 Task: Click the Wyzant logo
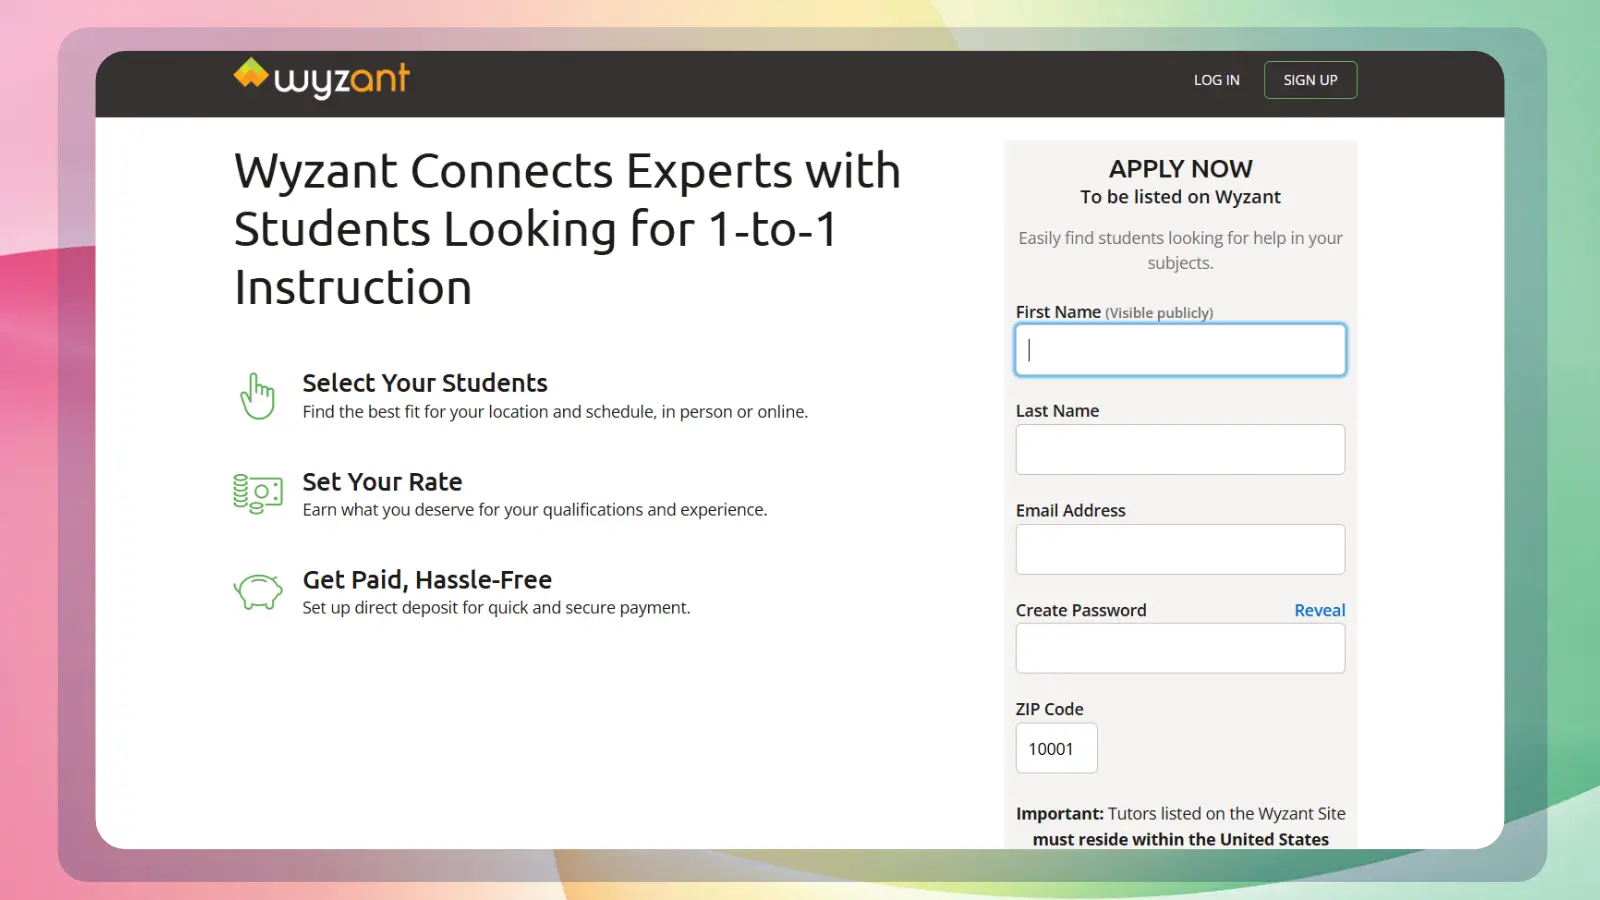point(321,78)
